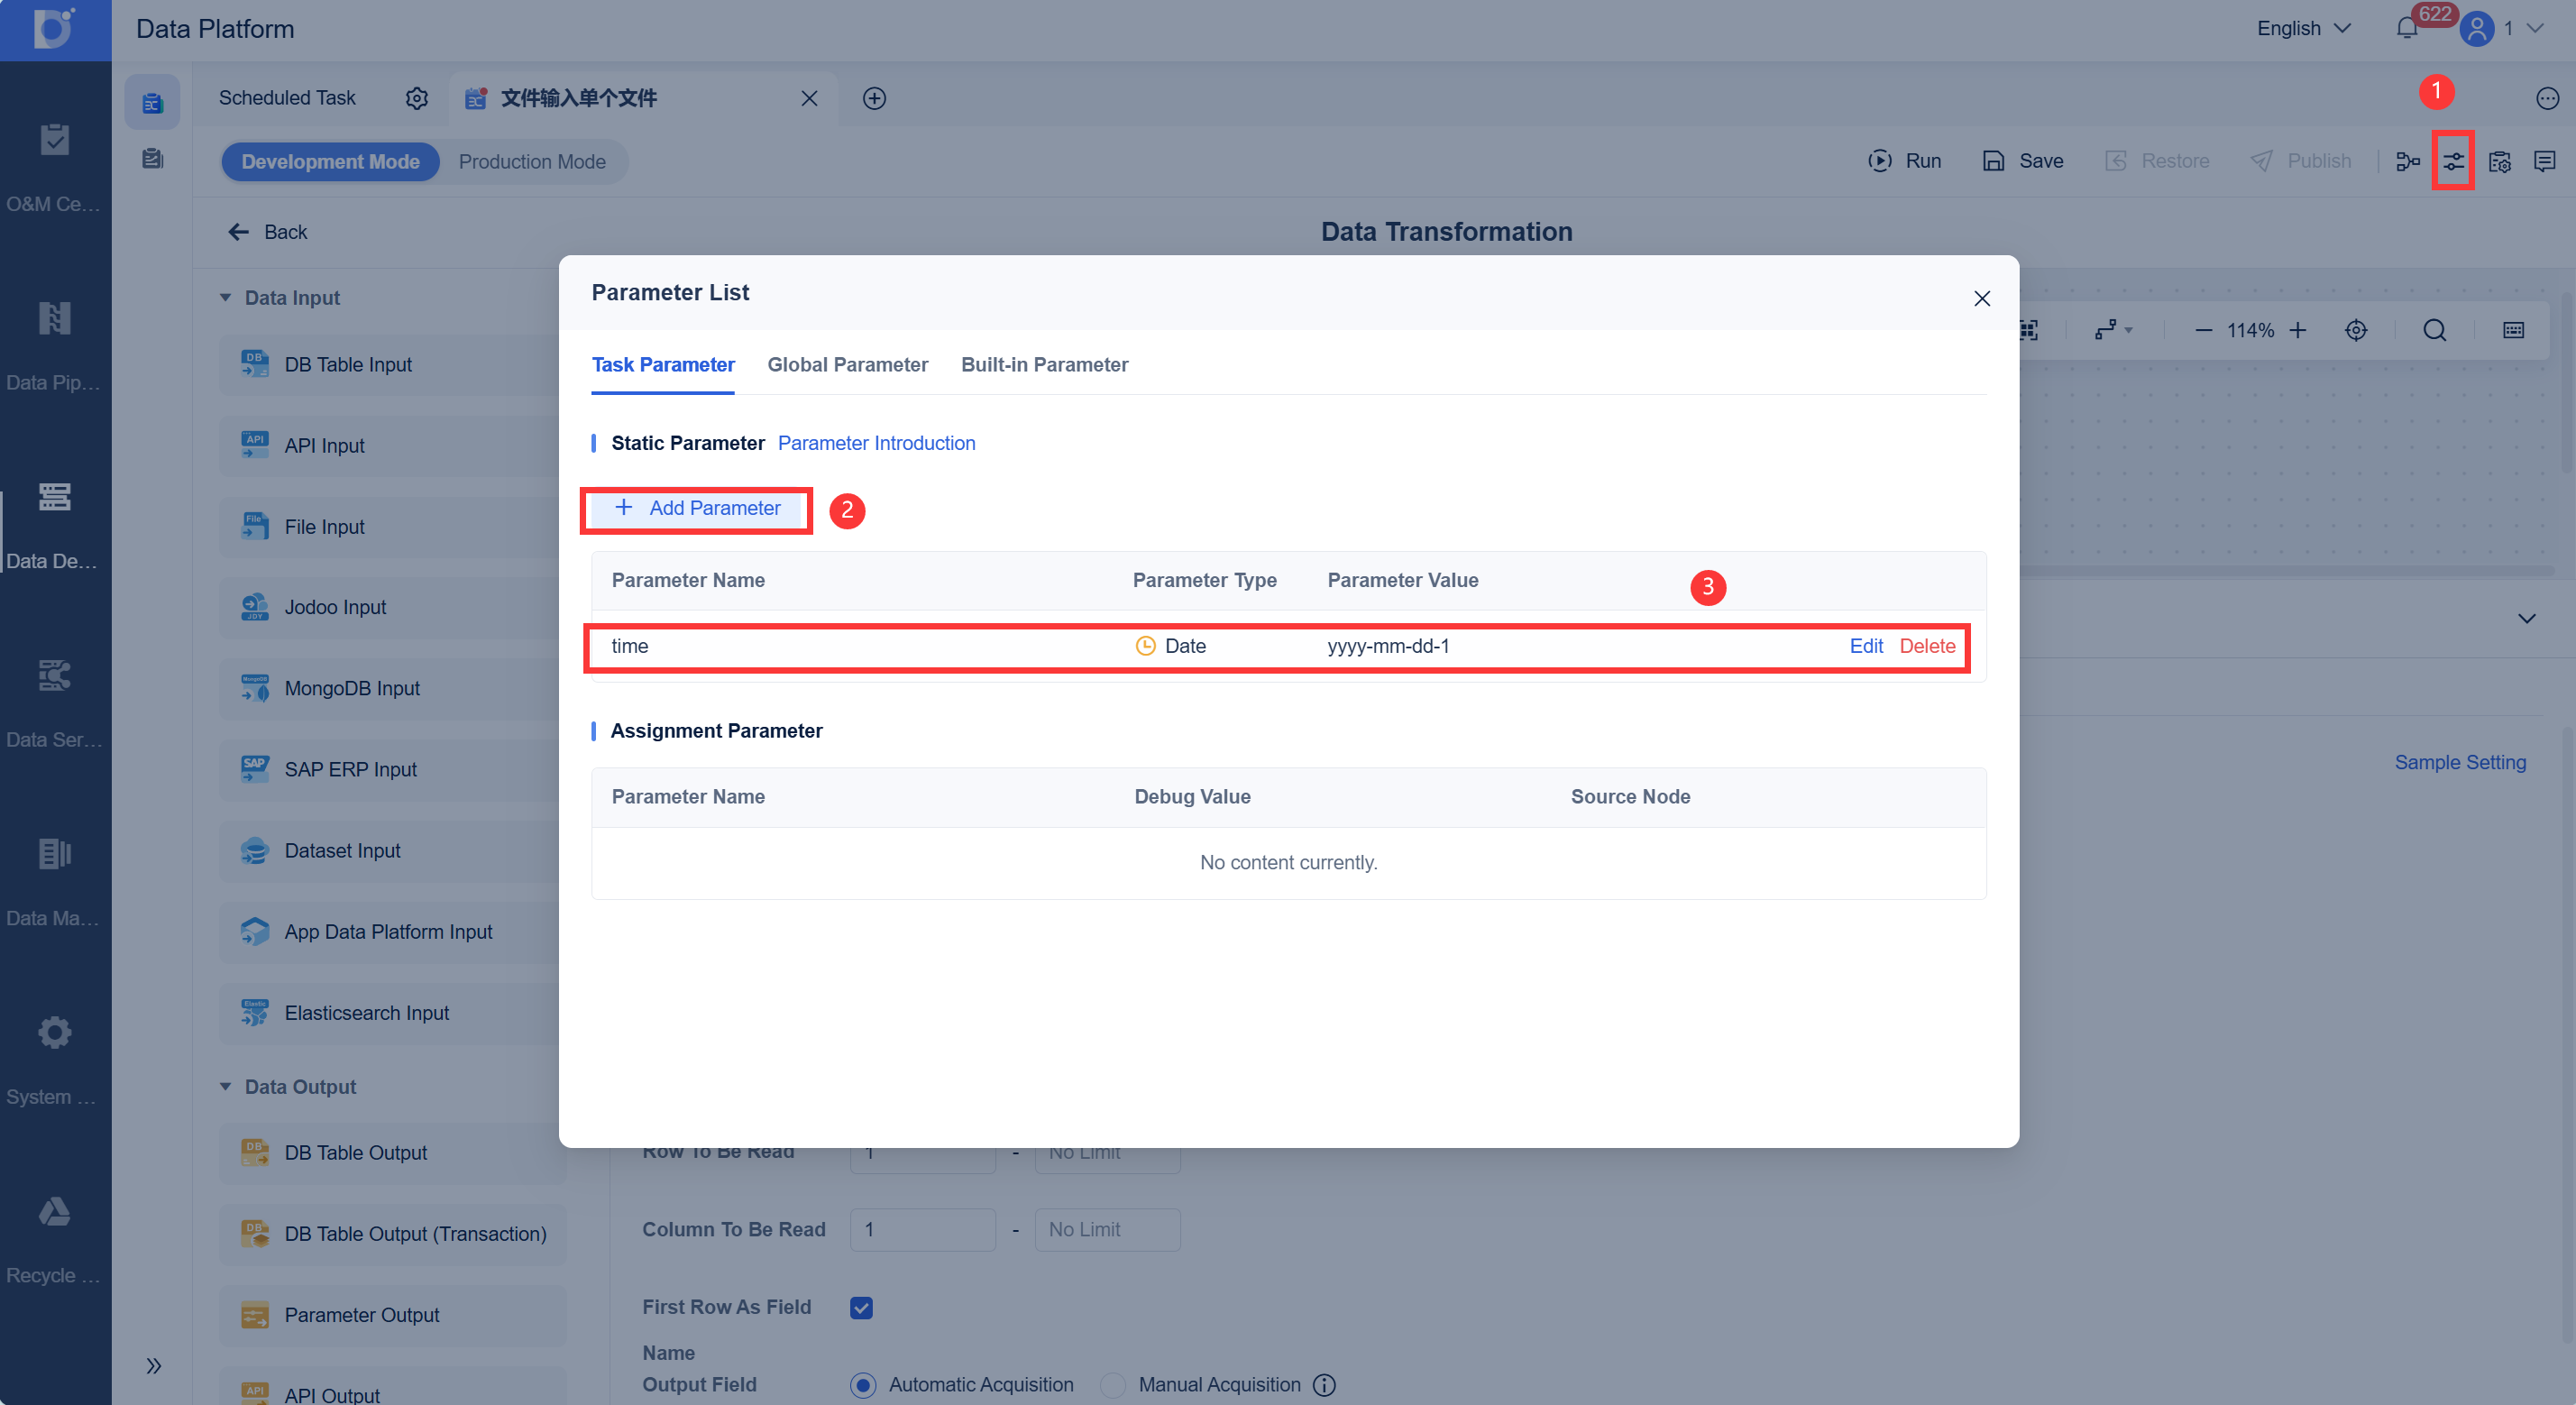Delete the time parameter
2576x1405 pixels.
coord(1926,645)
